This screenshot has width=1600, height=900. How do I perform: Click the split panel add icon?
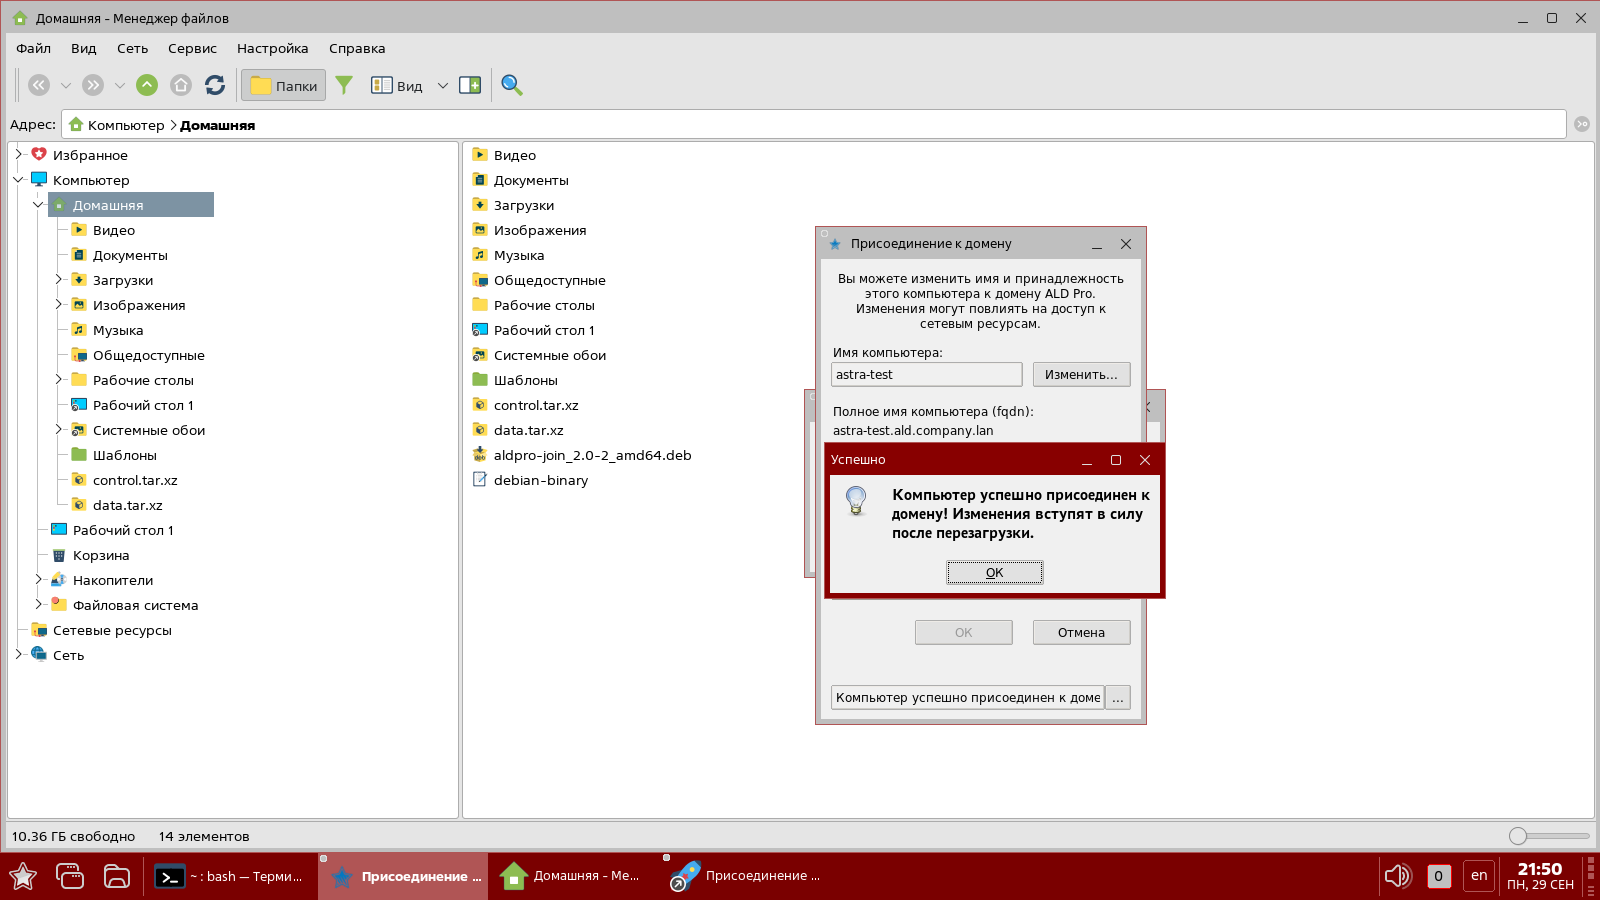470,85
